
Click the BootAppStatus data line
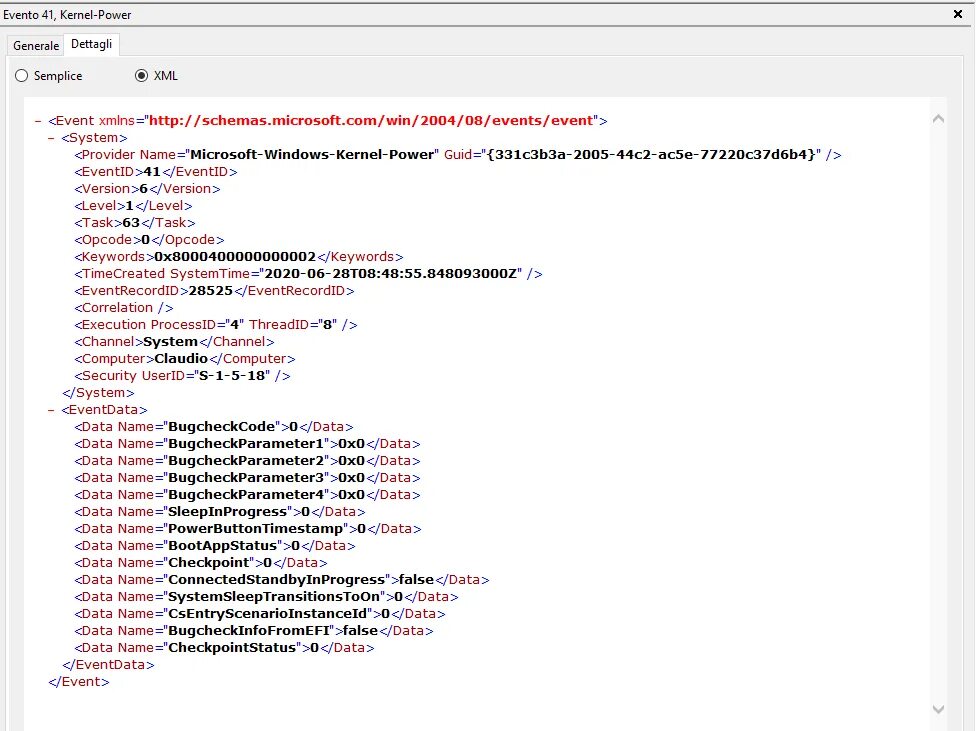pos(215,546)
